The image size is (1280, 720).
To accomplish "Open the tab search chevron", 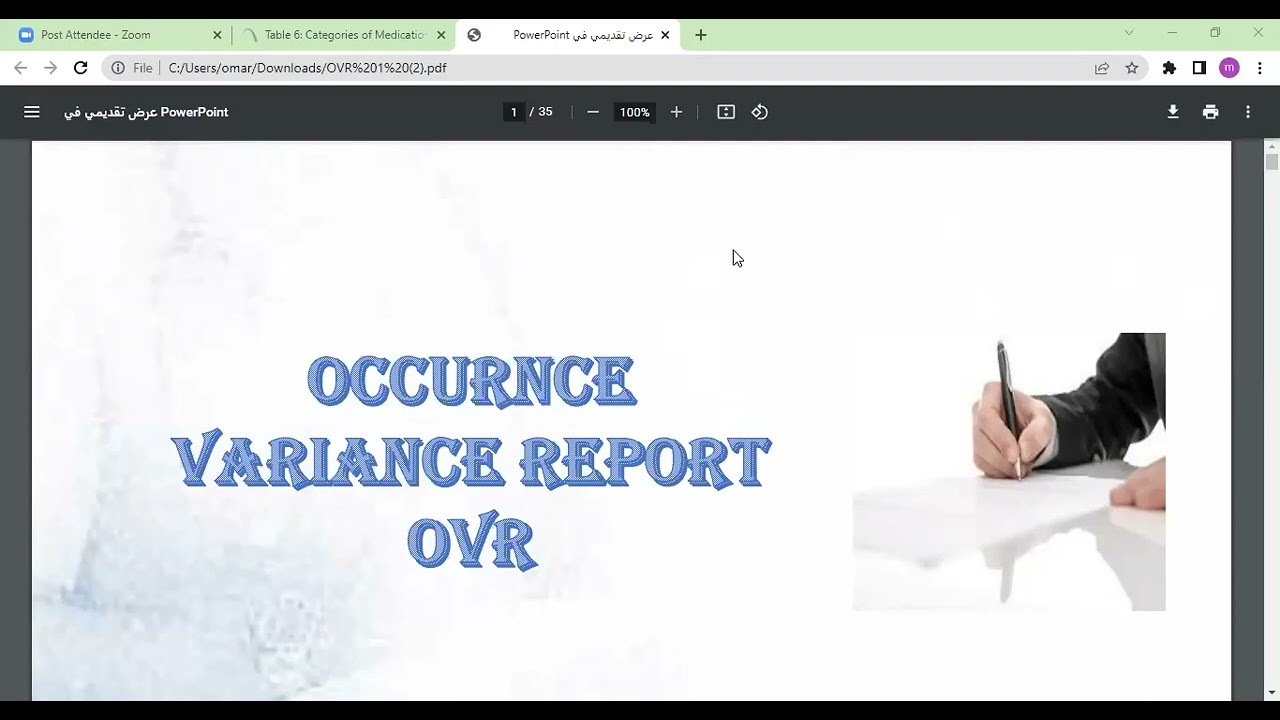I will tap(1129, 33).
